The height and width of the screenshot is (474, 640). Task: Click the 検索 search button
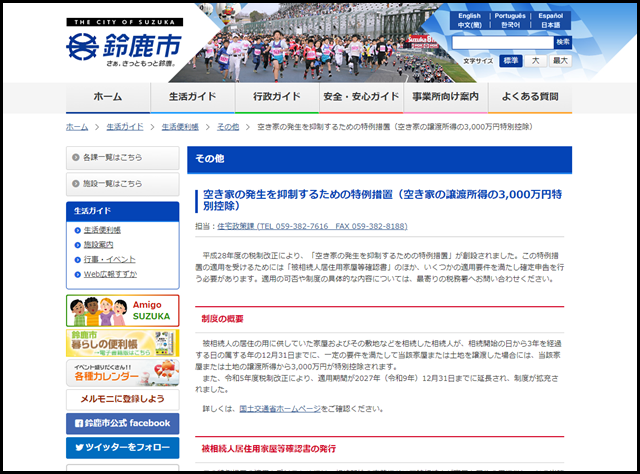(x=563, y=42)
